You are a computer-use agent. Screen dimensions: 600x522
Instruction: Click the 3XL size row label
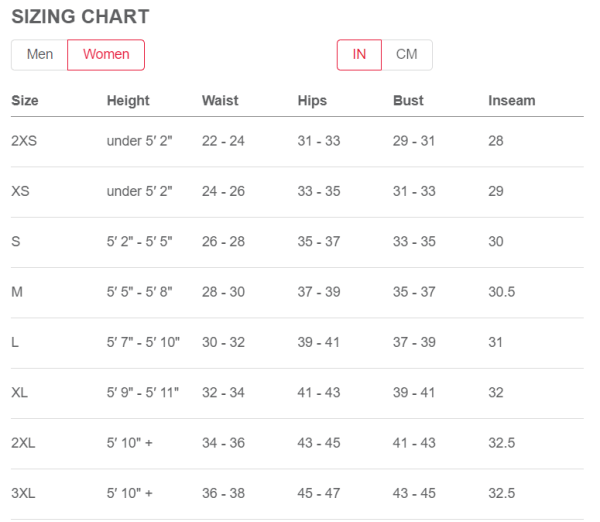[23, 493]
